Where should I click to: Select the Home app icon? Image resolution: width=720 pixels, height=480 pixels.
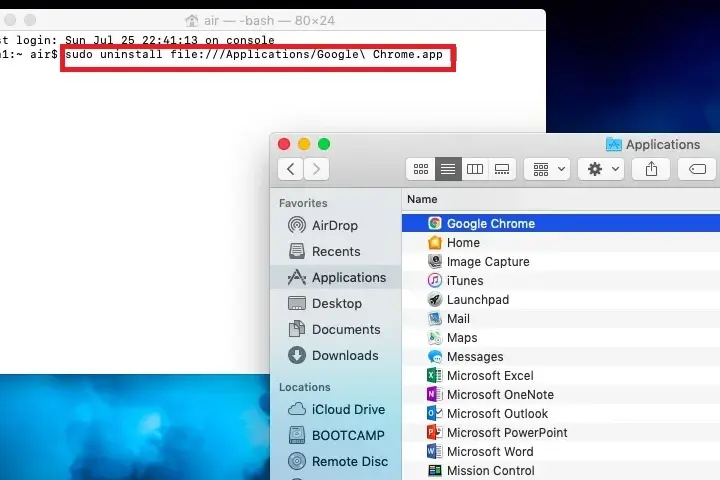(x=434, y=243)
